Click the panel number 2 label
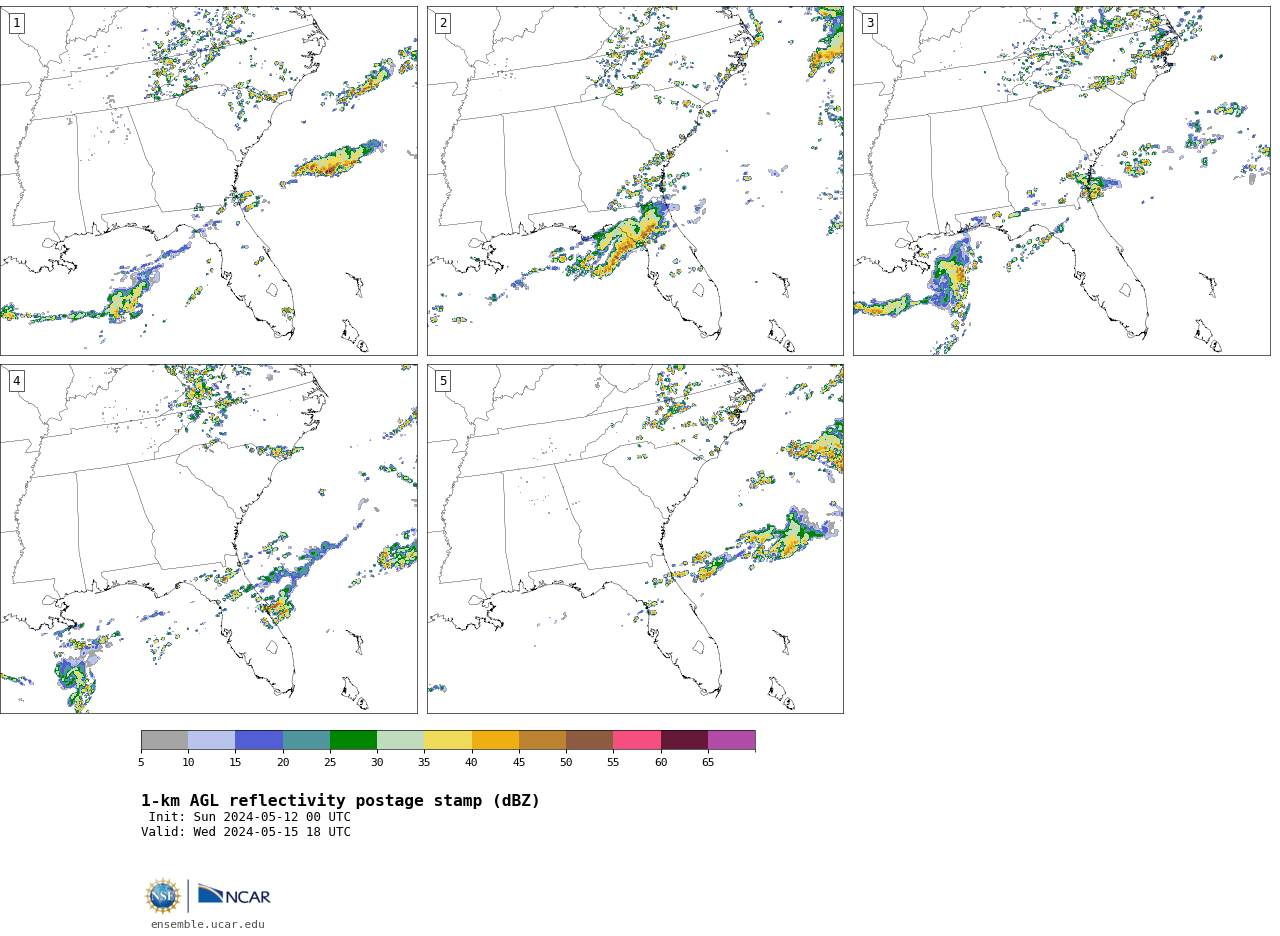1280x936 pixels. 443,23
